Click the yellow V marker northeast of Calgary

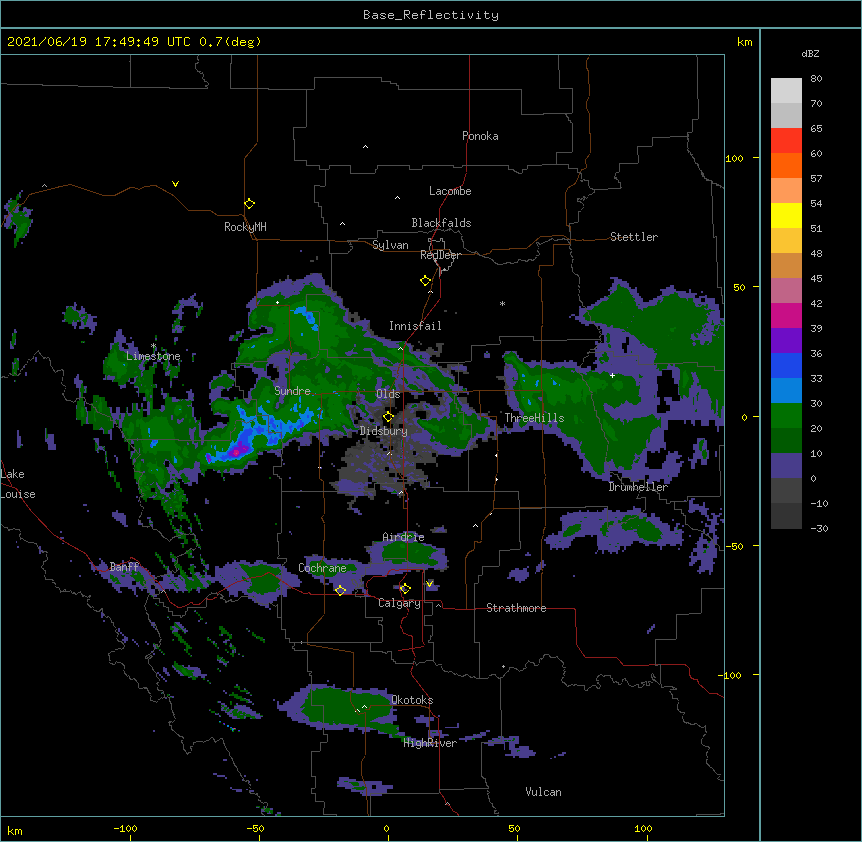pos(429,584)
